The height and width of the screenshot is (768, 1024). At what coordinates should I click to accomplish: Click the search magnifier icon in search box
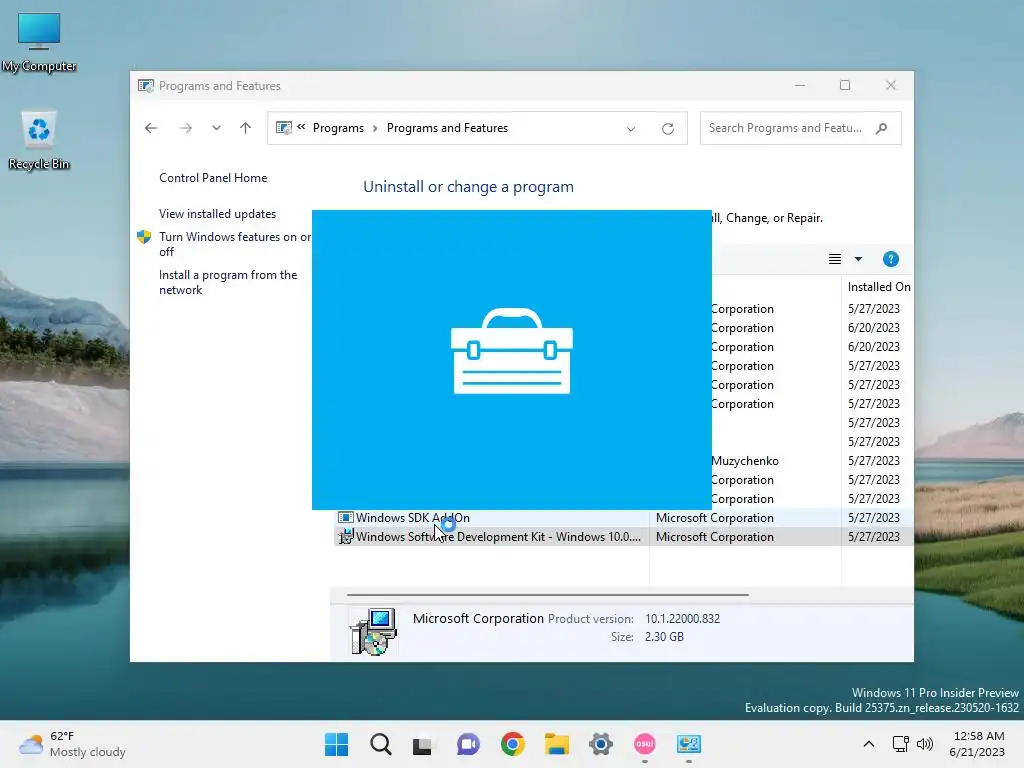882,128
